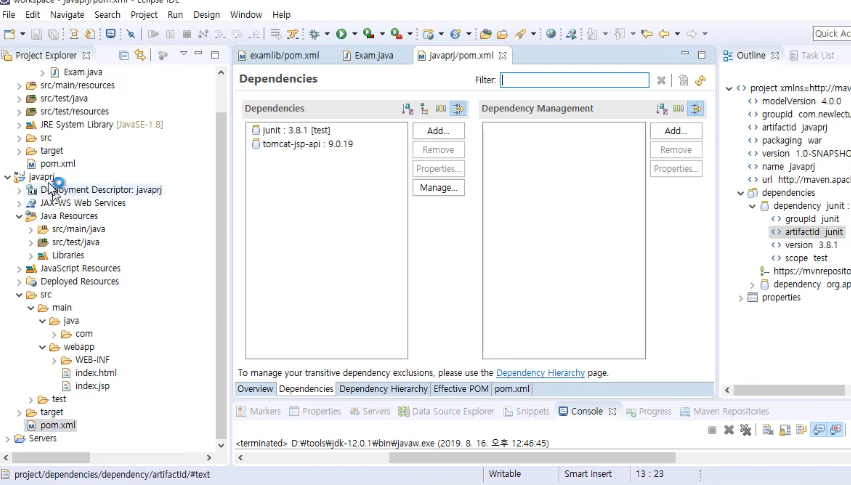The height and width of the screenshot is (485, 851).
Task: Expand the Deployed Resources tree node
Action: (19, 282)
